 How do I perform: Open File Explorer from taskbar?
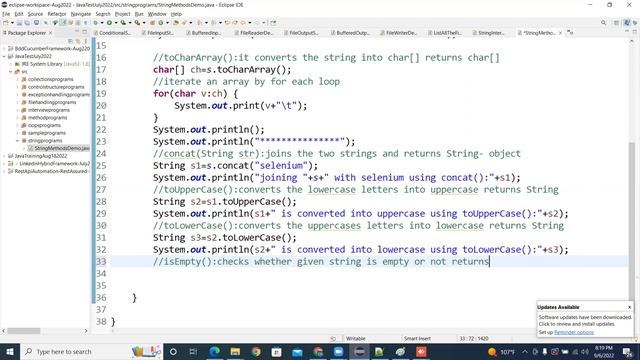coord(235,351)
